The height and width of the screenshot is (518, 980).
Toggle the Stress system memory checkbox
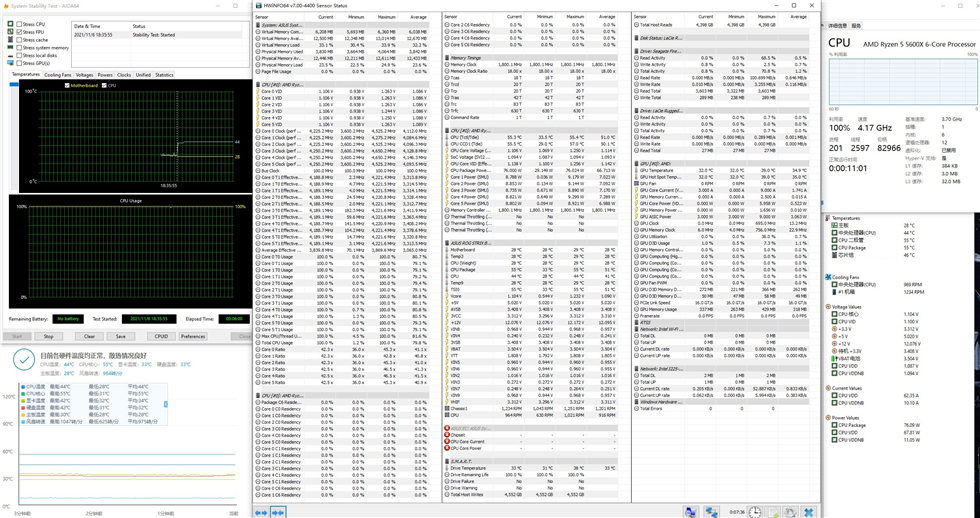point(19,48)
